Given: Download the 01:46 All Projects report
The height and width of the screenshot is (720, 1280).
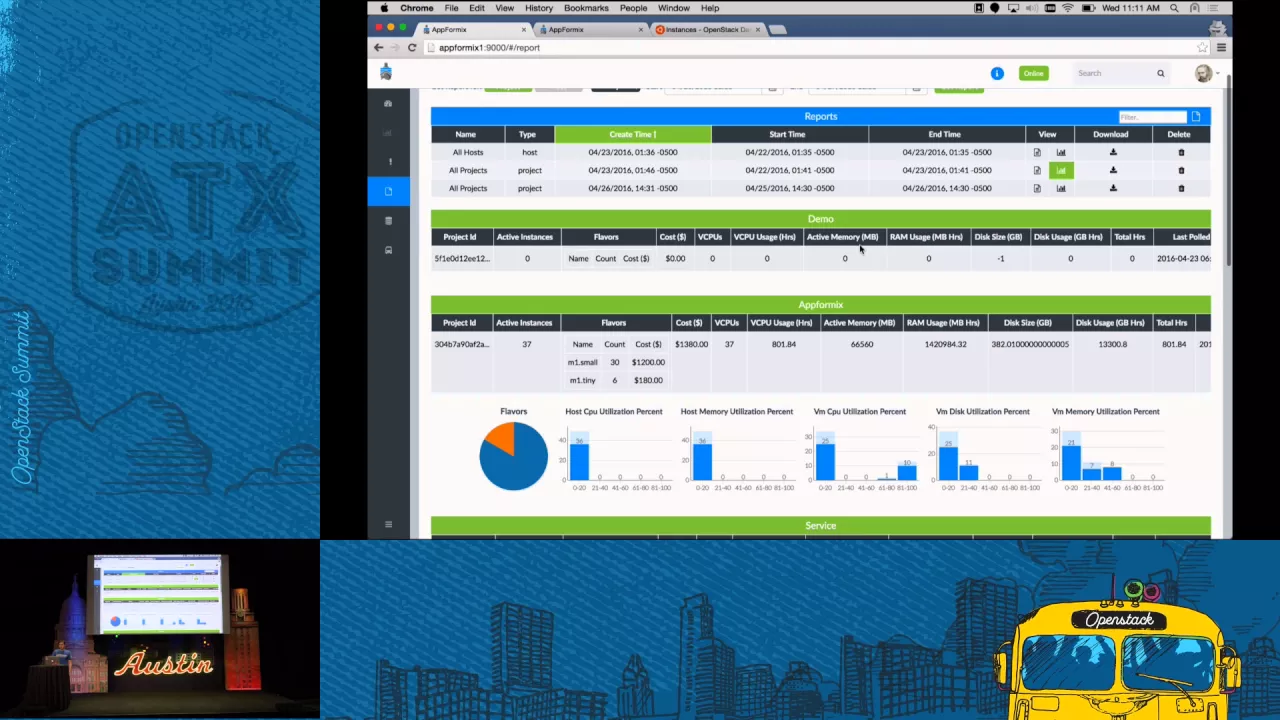Looking at the screenshot, I should (x=1112, y=170).
